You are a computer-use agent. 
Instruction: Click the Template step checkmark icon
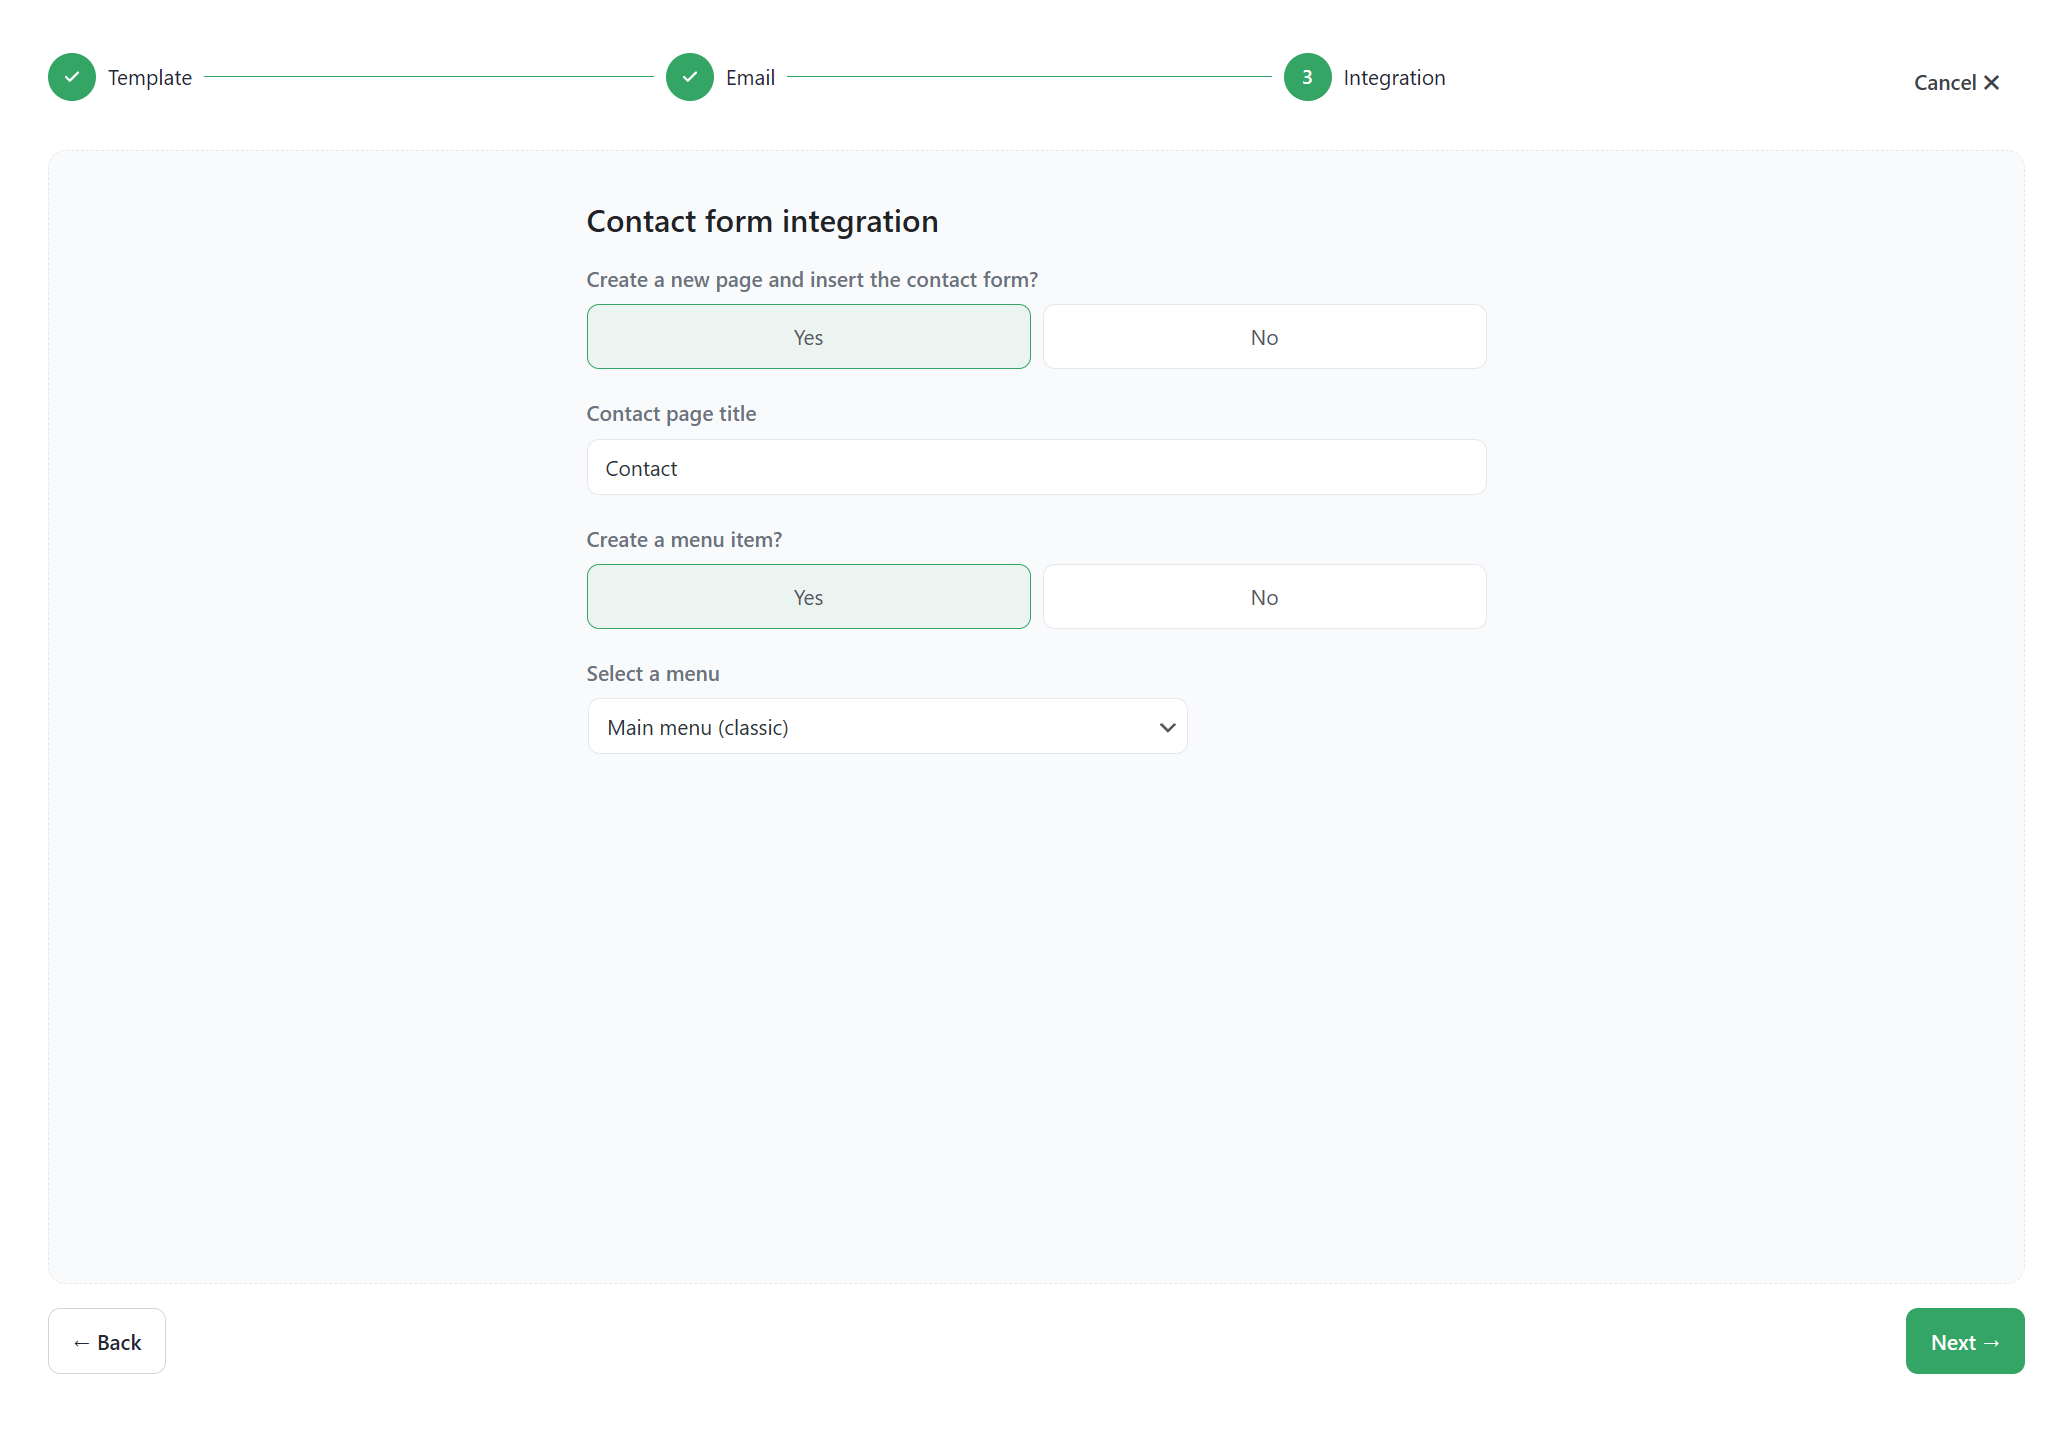(x=72, y=77)
